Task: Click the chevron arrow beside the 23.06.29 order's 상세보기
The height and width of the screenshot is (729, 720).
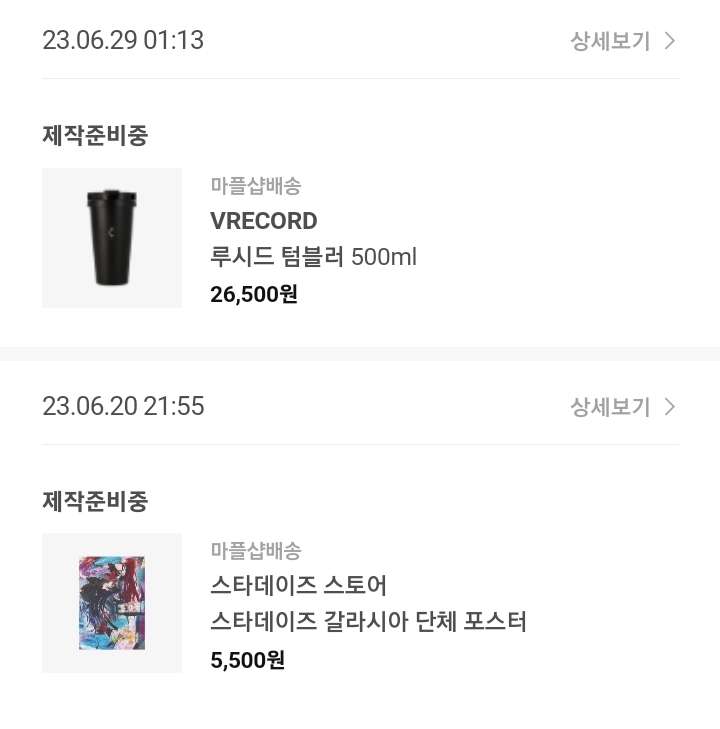Action: (x=670, y=41)
